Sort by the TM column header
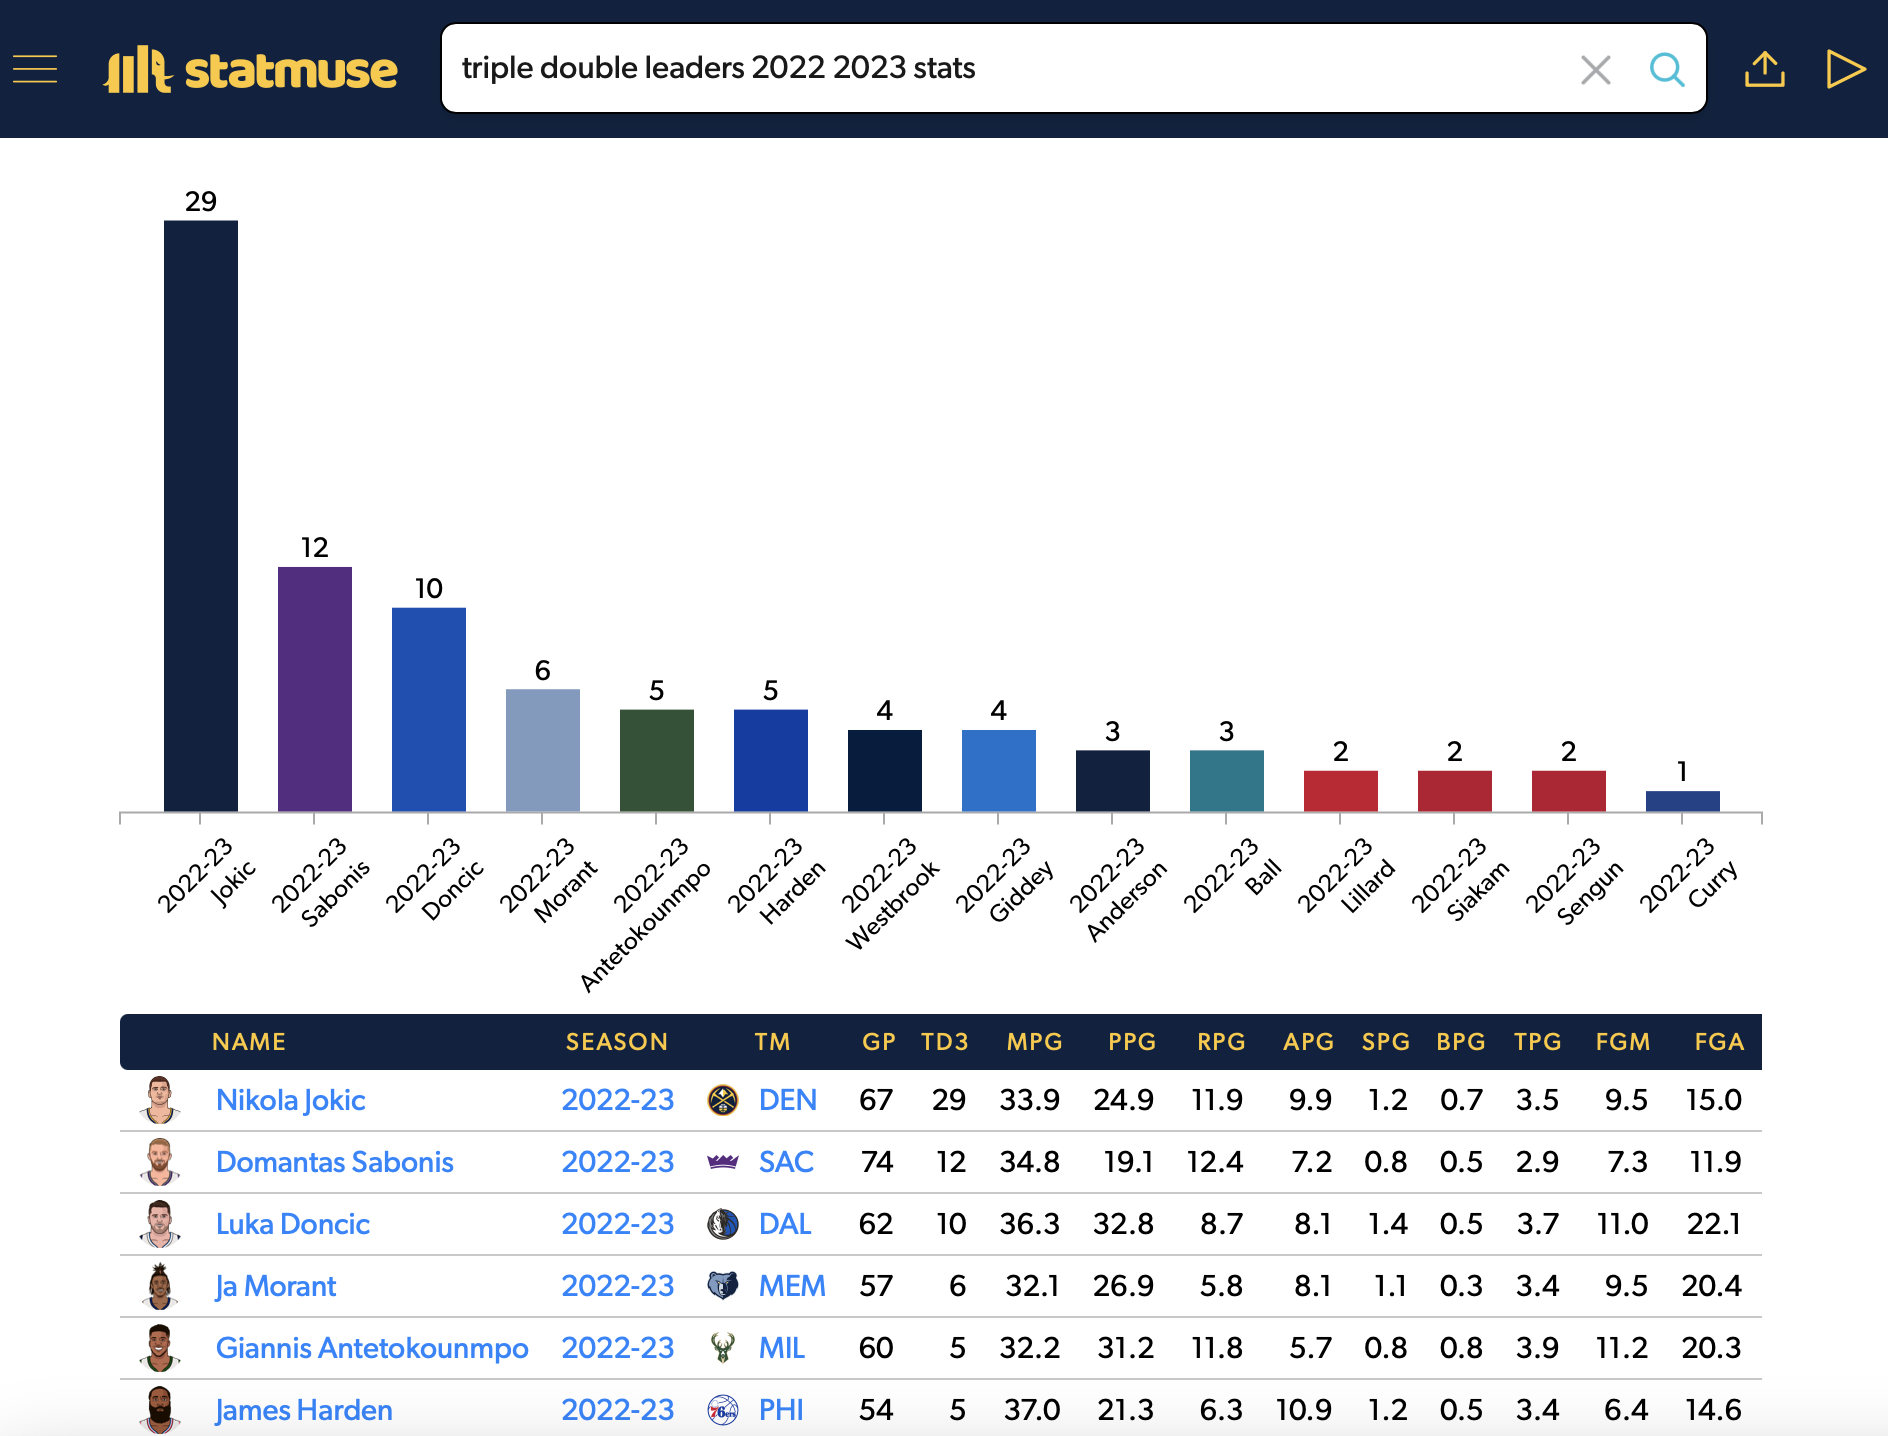Screen dimensions: 1888x1436 click(772, 1042)
